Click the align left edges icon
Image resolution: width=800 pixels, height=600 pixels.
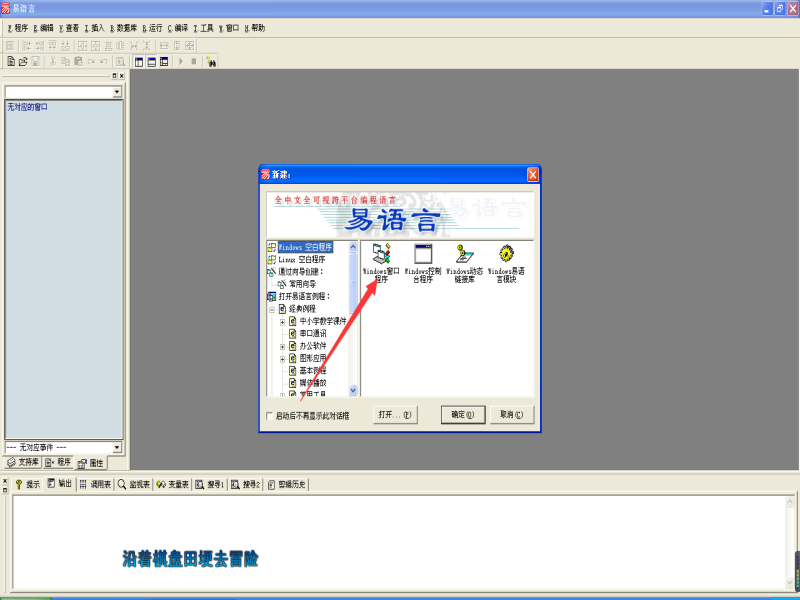pos(27,46)
